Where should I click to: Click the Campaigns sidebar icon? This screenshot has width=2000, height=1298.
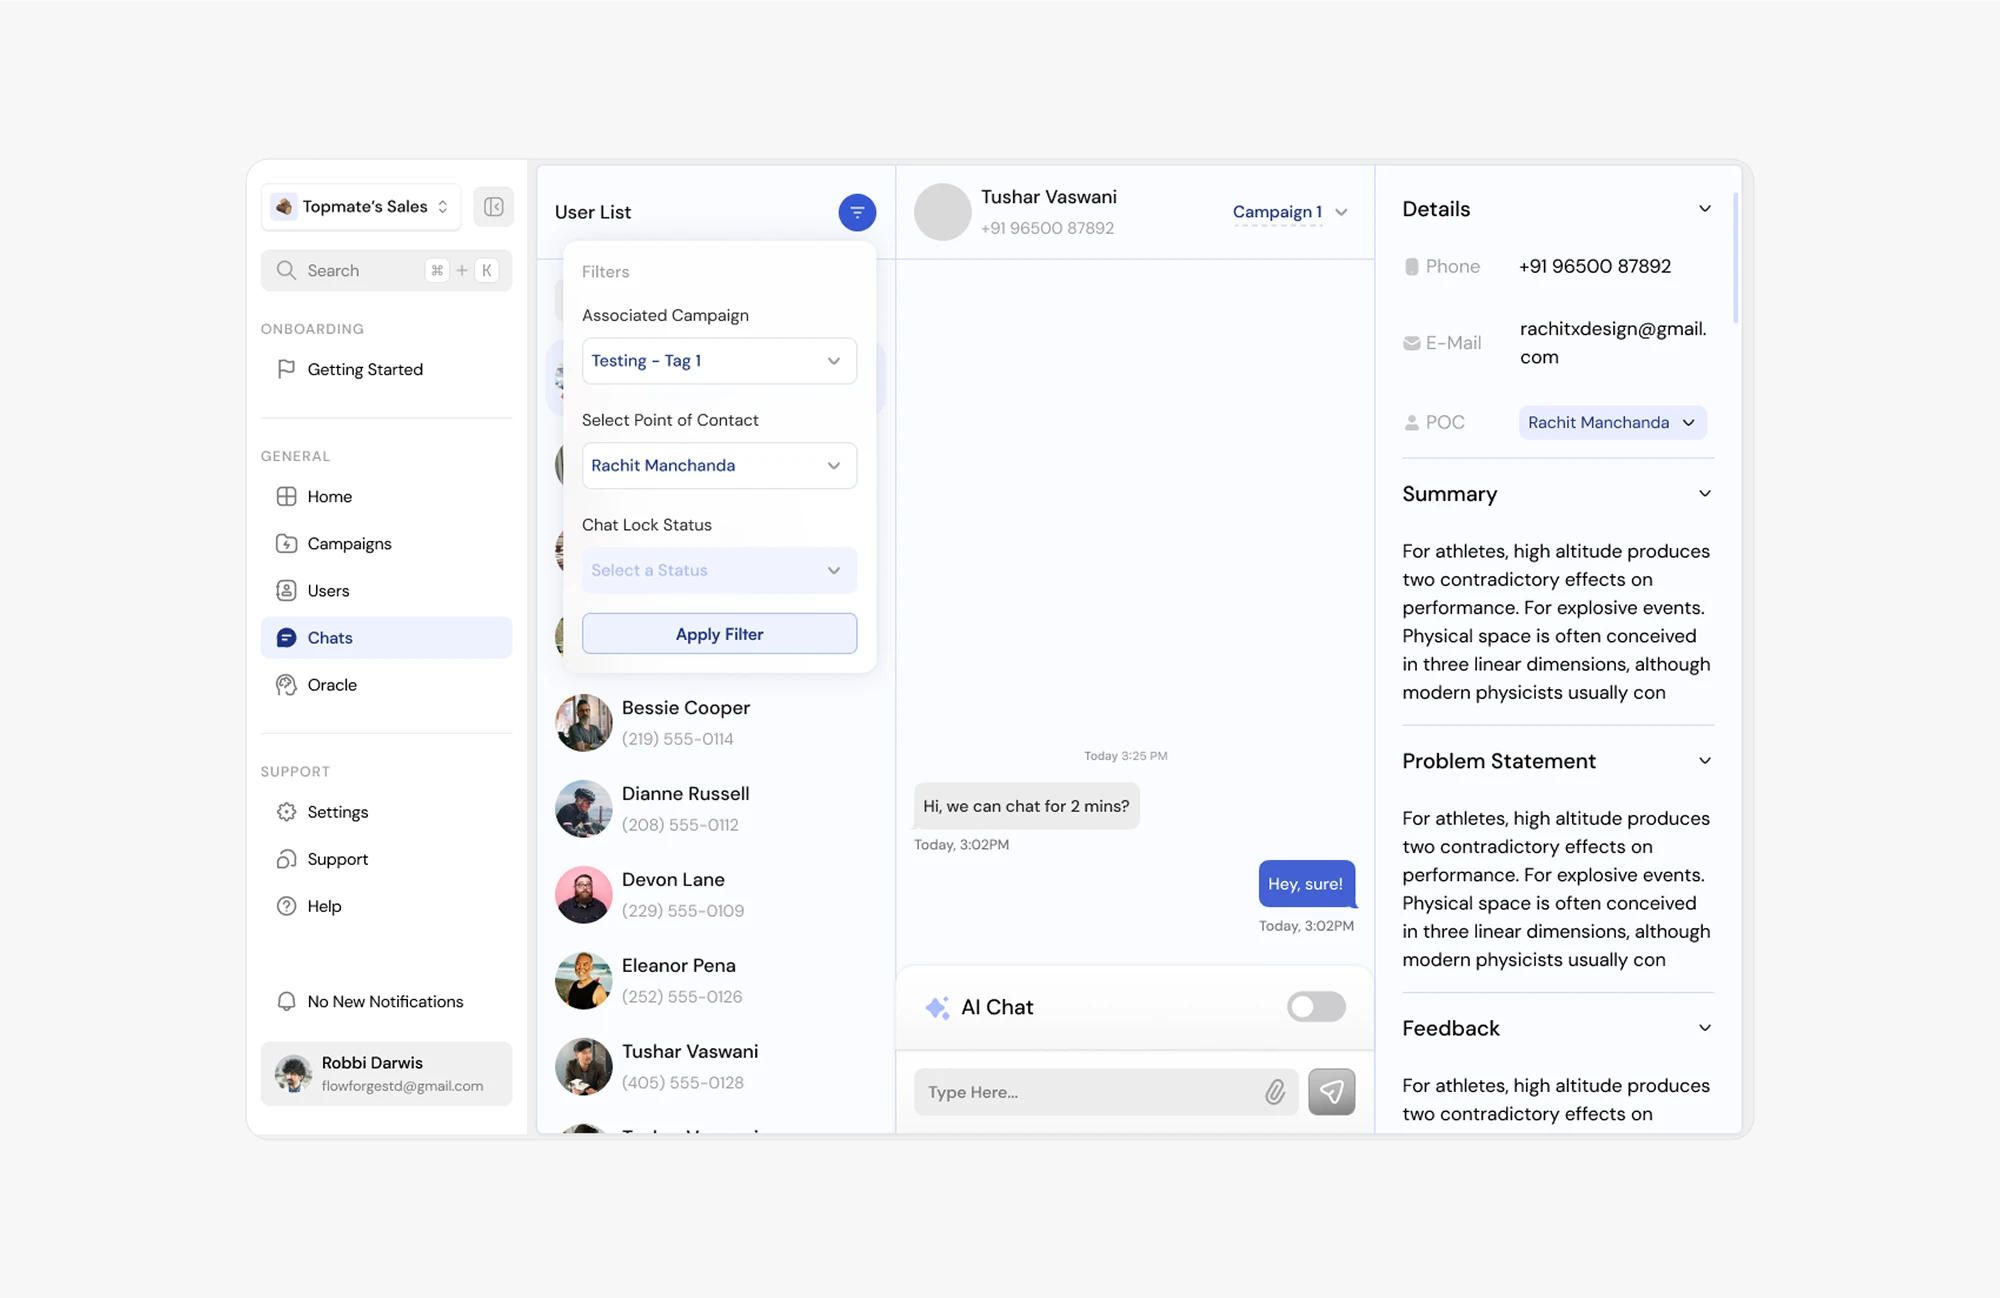[287, 543]
